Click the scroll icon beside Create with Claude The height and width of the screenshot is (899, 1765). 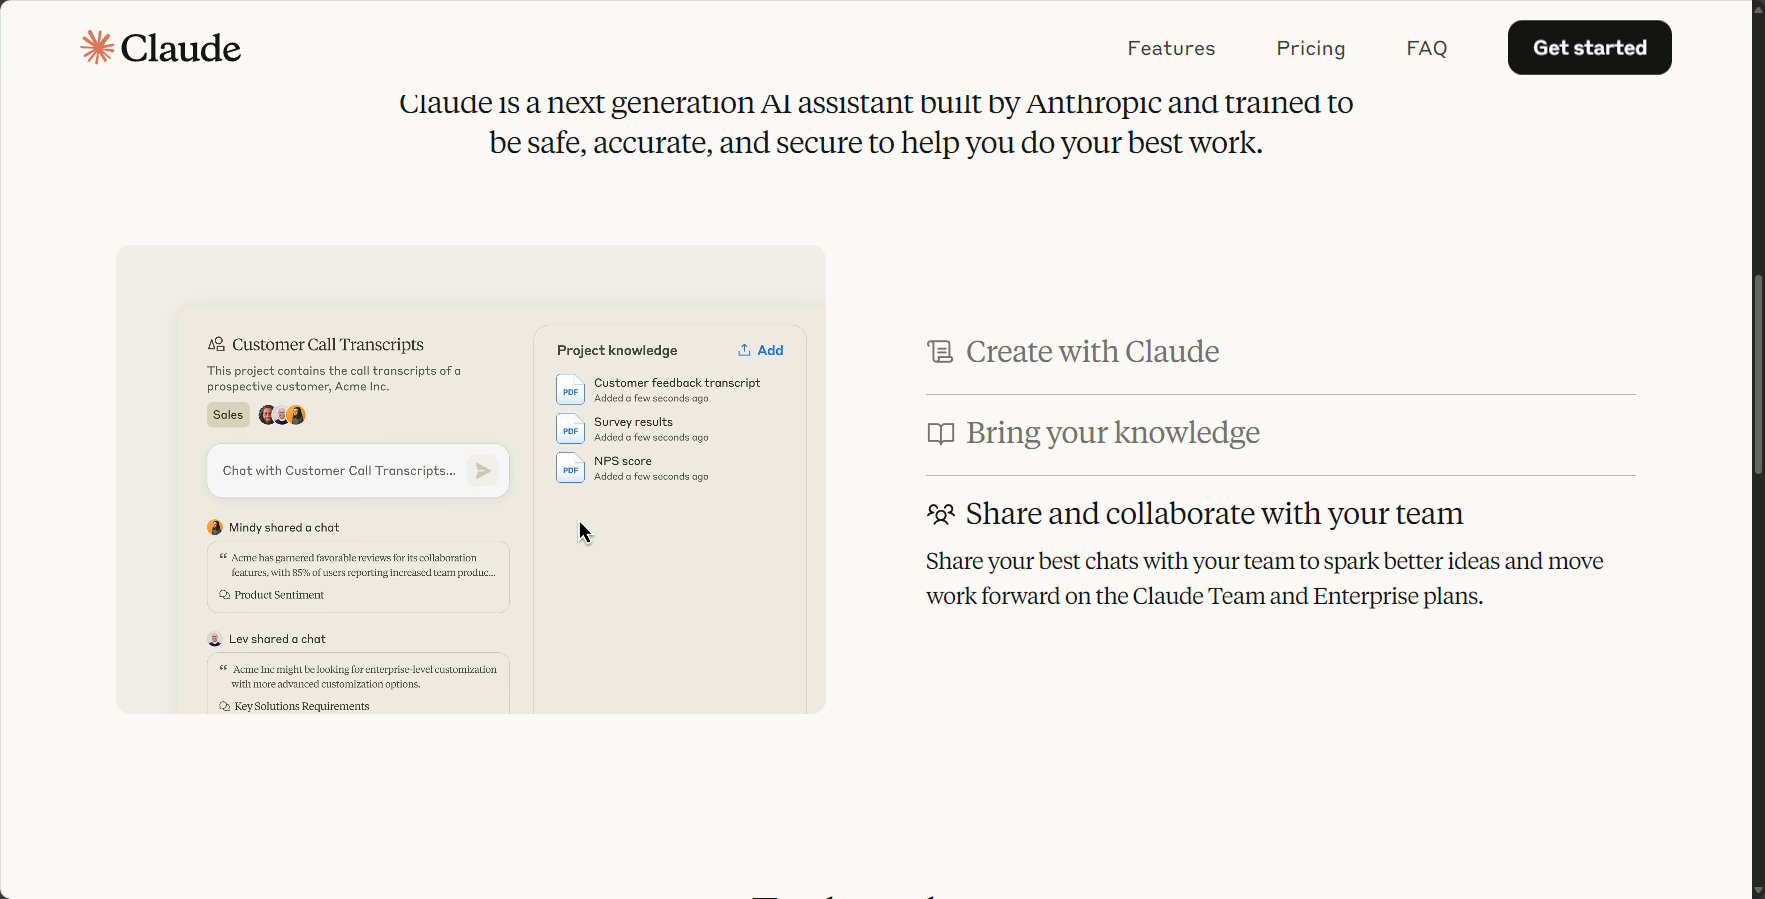940,351
